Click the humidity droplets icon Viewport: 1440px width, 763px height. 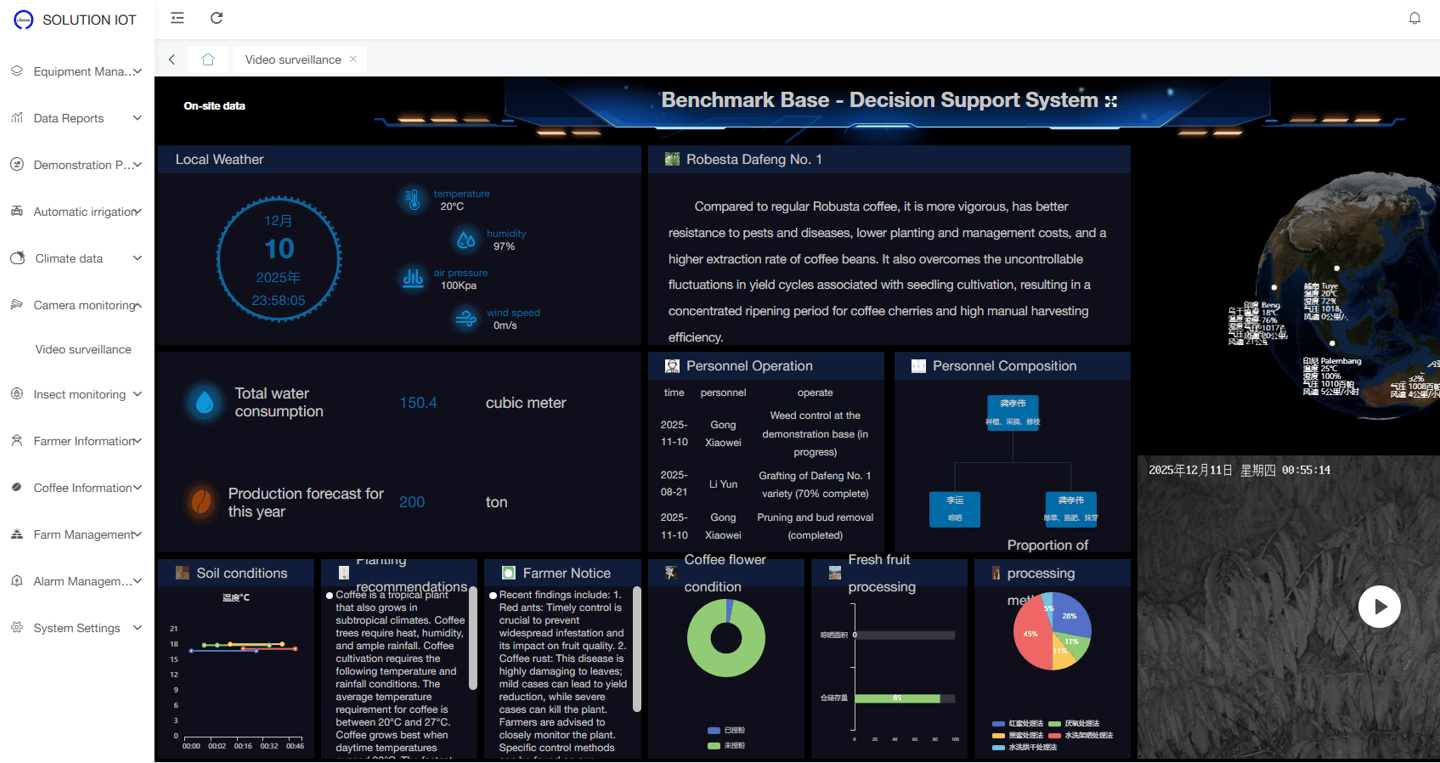tap(466, 239)
